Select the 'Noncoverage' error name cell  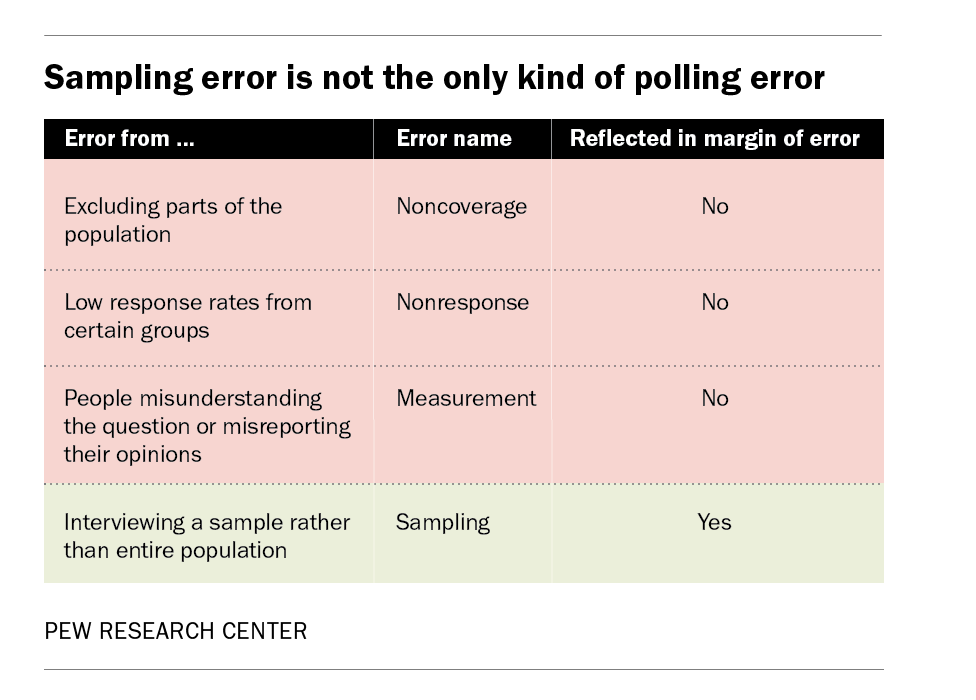461,207
